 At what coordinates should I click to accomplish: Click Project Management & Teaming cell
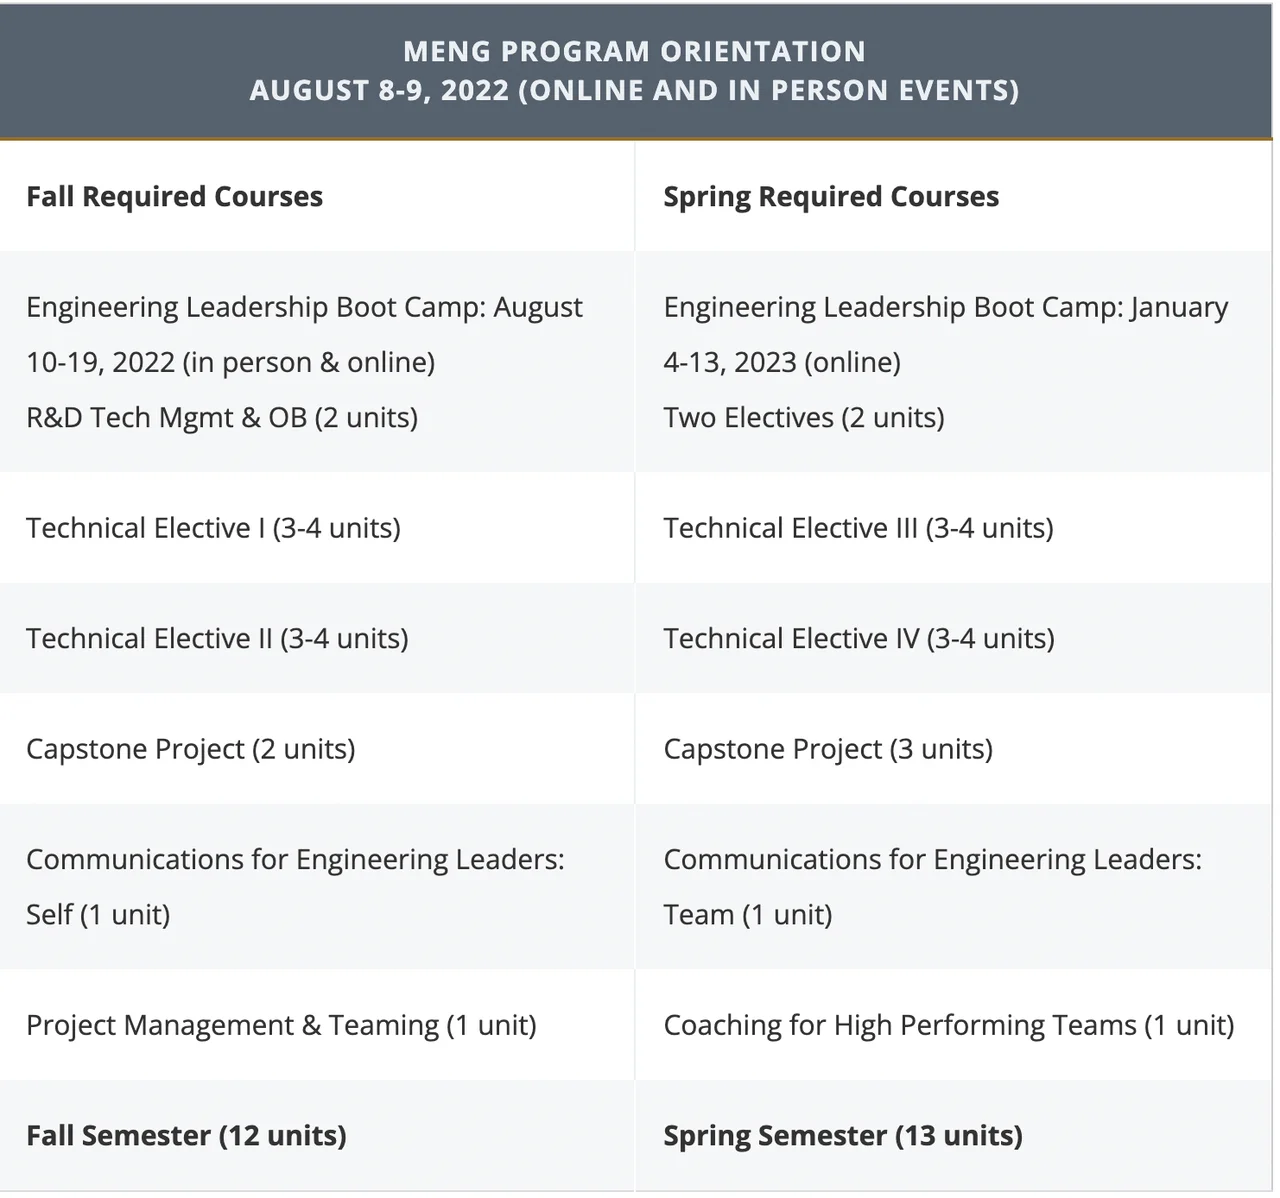pyautogui.click(x=281, y=1025)
